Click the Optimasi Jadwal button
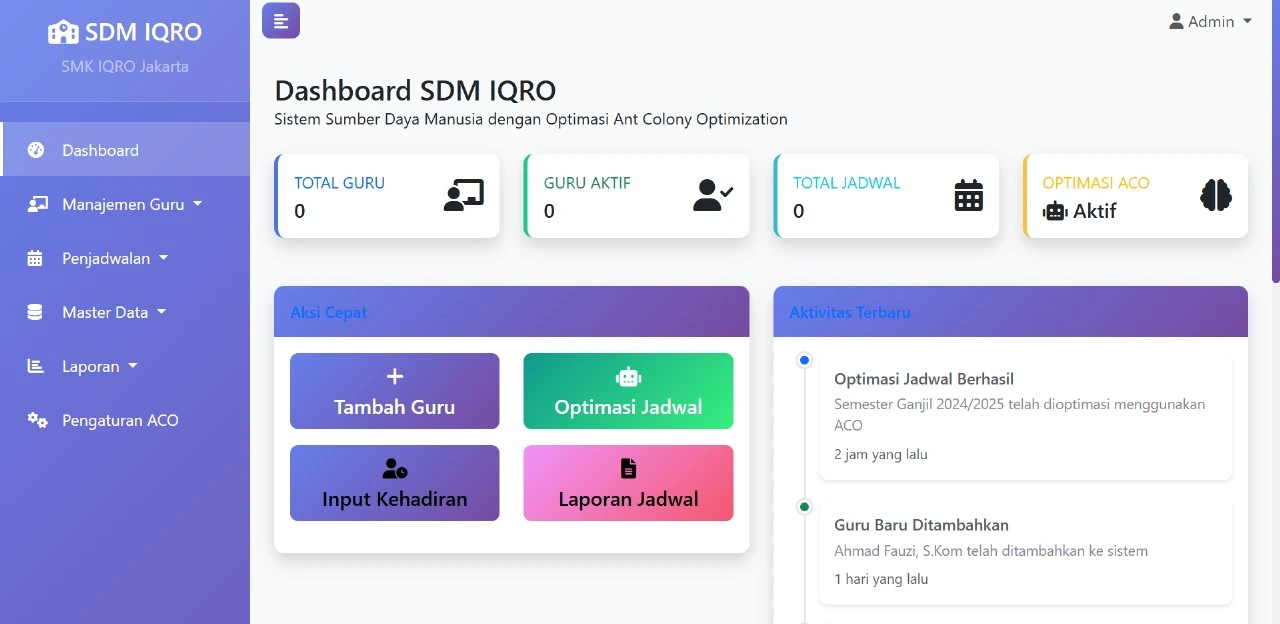1280x624 pixels. [628, 391]
